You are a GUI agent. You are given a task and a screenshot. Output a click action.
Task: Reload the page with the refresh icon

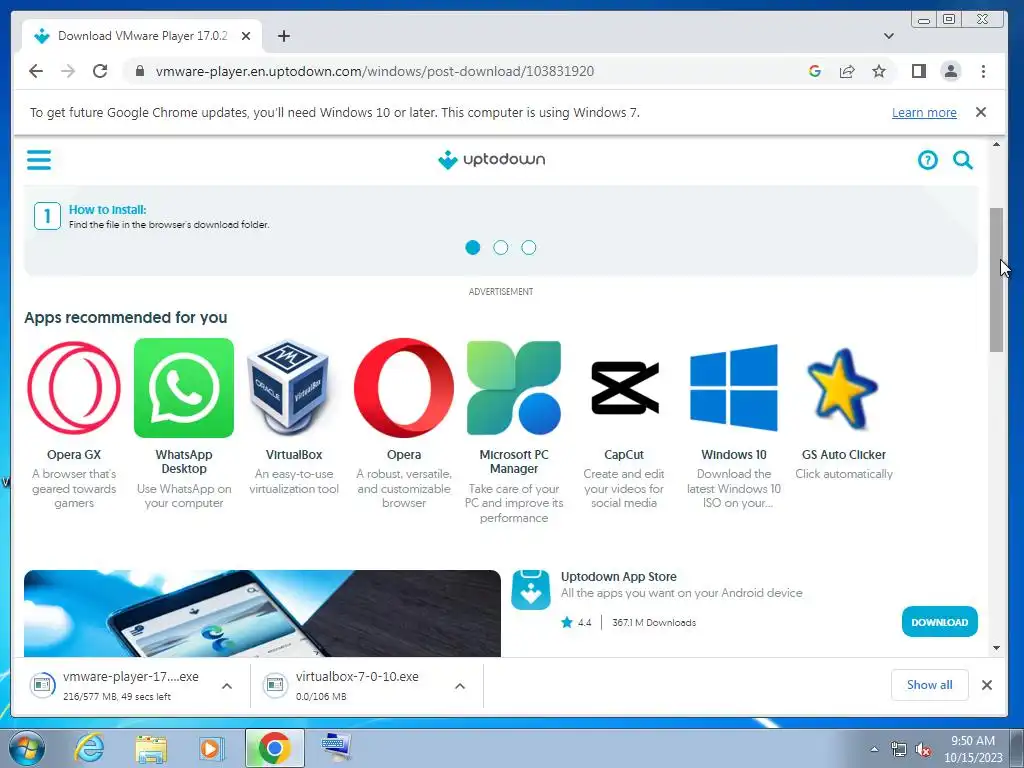pyautogui.click(x=100, y=71)
